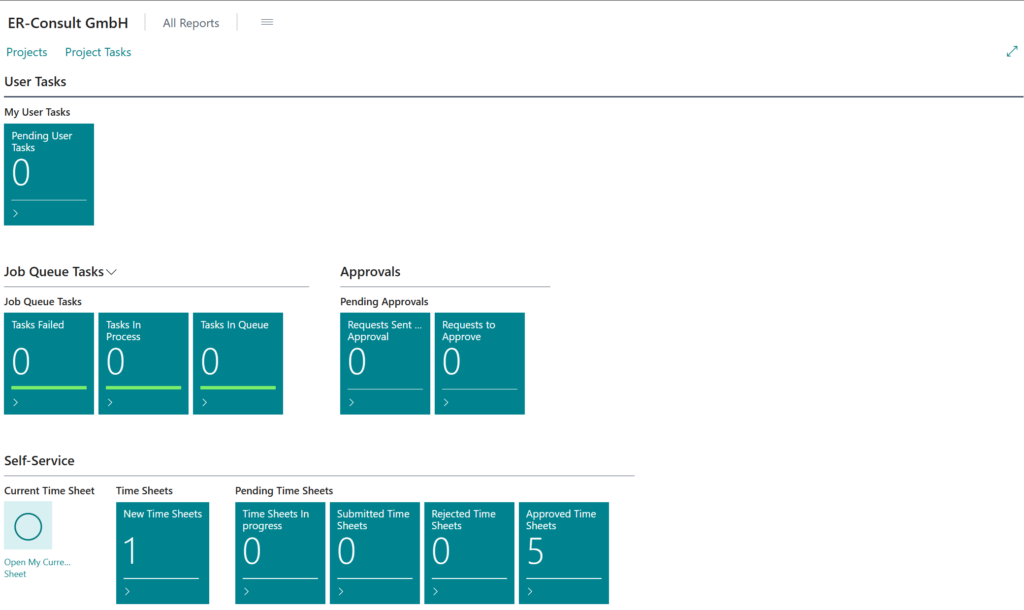Open the Project Tasks menu item
The width and height of the screenshot is (1024, 610).
(x=98, y=52)
